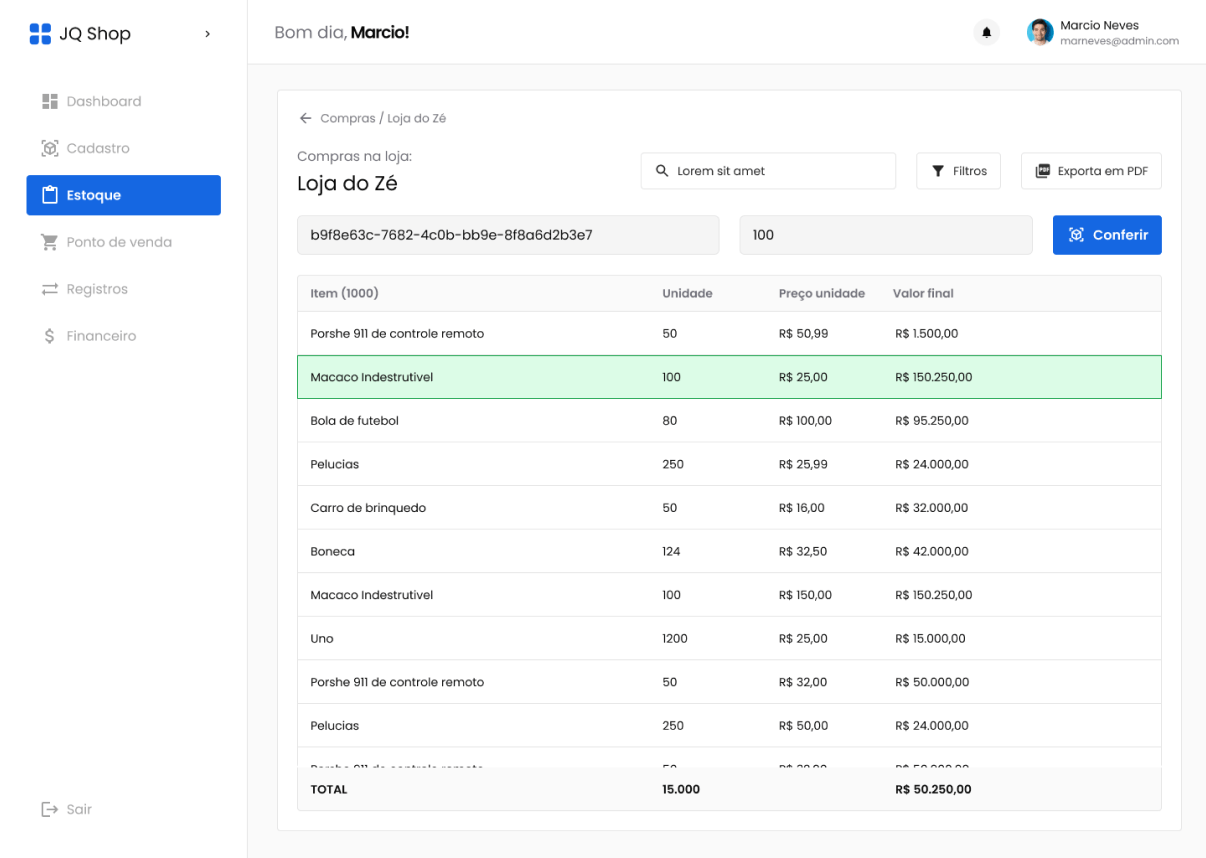Click the Dashboard grid icon
1206x858 pixels.
50,102
